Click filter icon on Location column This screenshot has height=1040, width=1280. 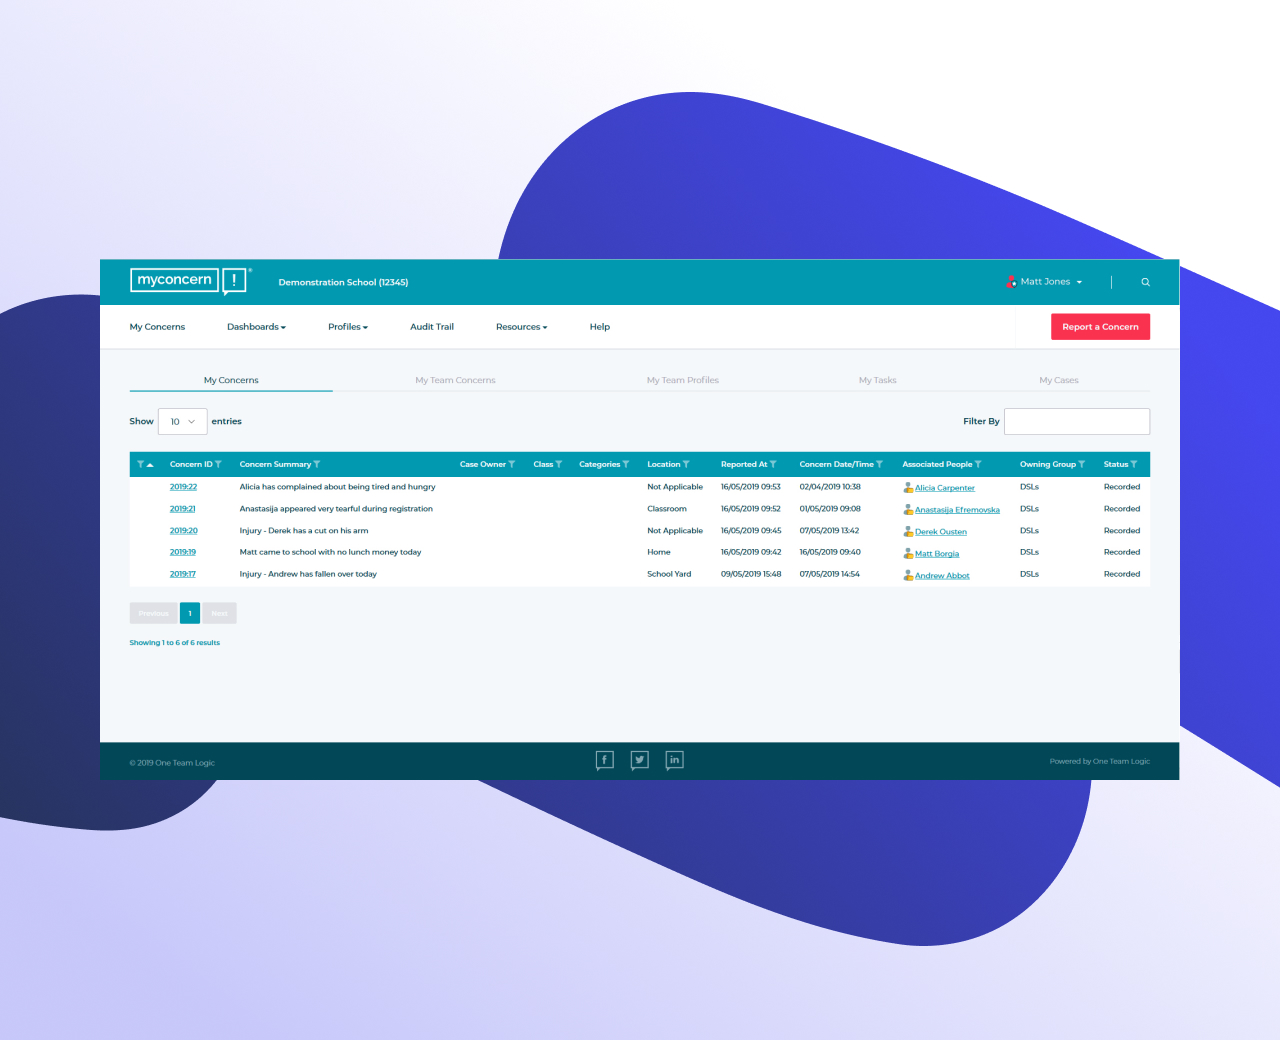(686, 464)
